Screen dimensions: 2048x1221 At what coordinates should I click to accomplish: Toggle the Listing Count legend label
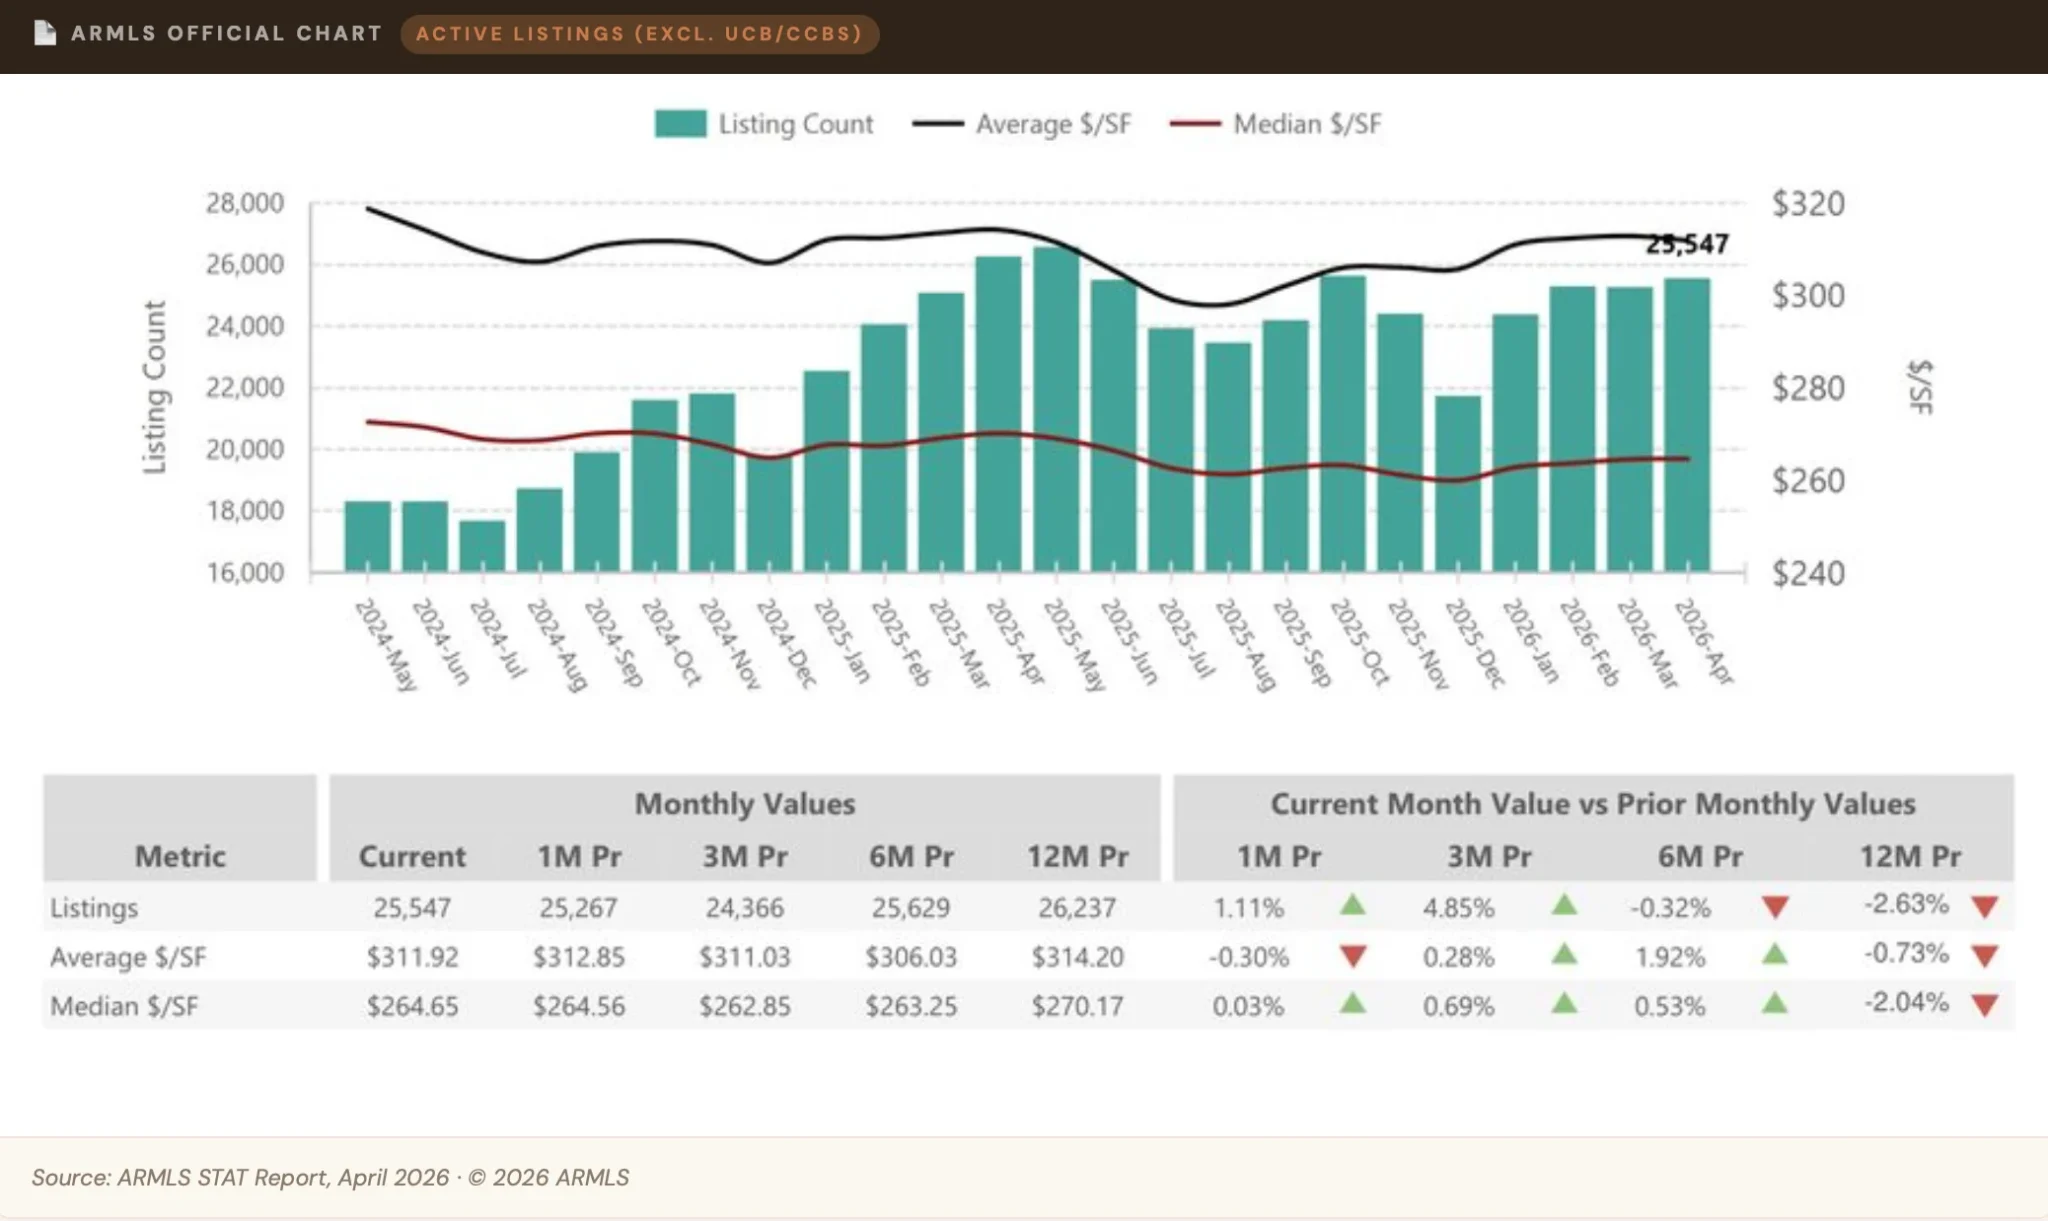[x=796, y=124]
